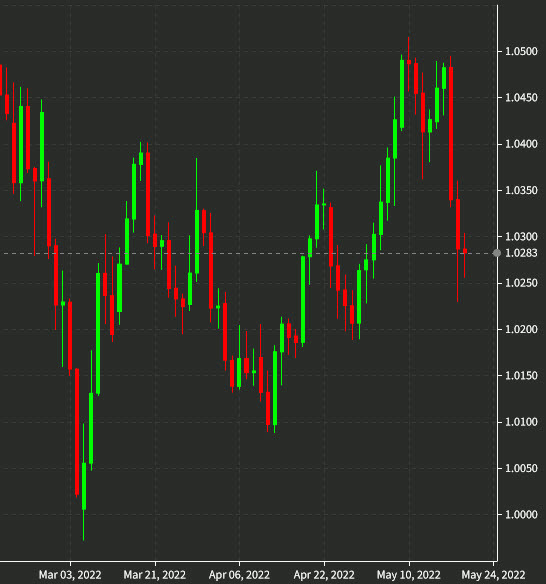This screenshot has height=584, width=546.
Task: Click the 1.0283 current price label
Action: (x=521, y=253)
